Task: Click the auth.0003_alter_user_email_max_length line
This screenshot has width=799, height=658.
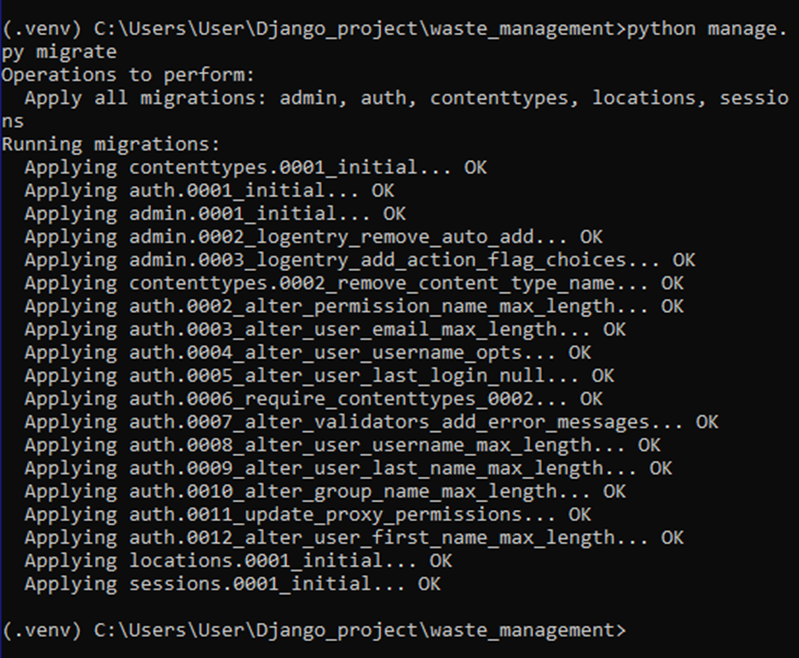Action: 325,329
